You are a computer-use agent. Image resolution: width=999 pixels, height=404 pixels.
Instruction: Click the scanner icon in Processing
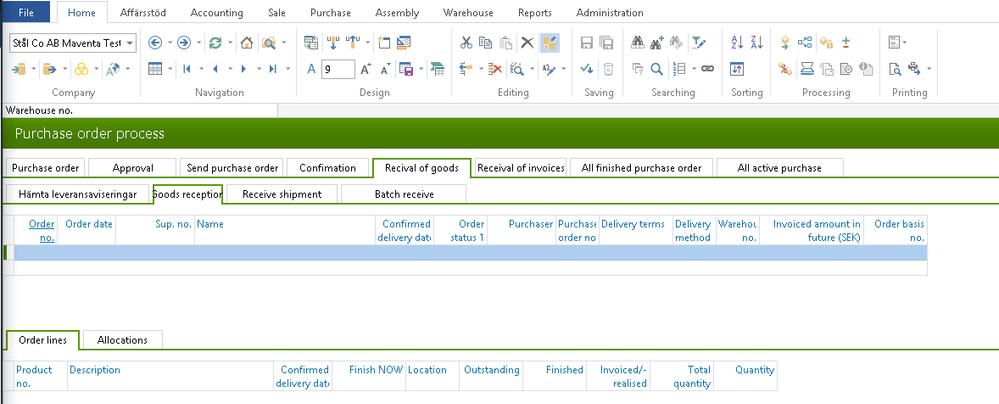[x=807, y=69]
